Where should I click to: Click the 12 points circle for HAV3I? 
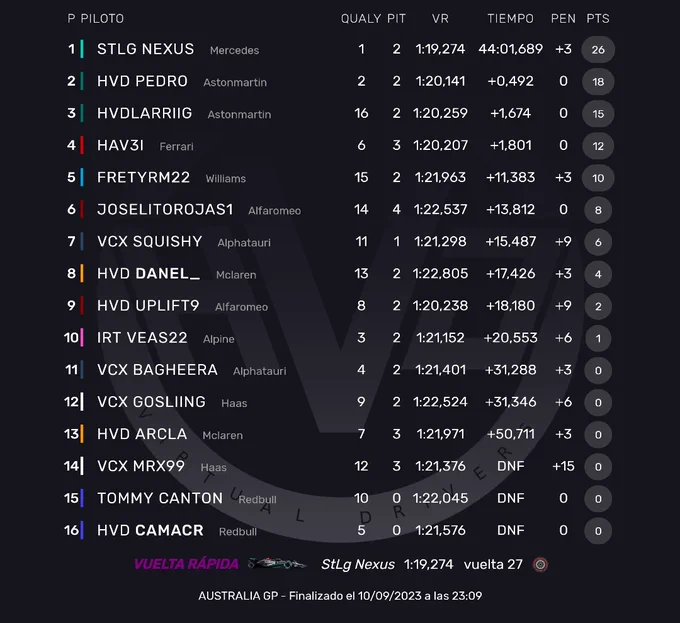click(598, 146)
